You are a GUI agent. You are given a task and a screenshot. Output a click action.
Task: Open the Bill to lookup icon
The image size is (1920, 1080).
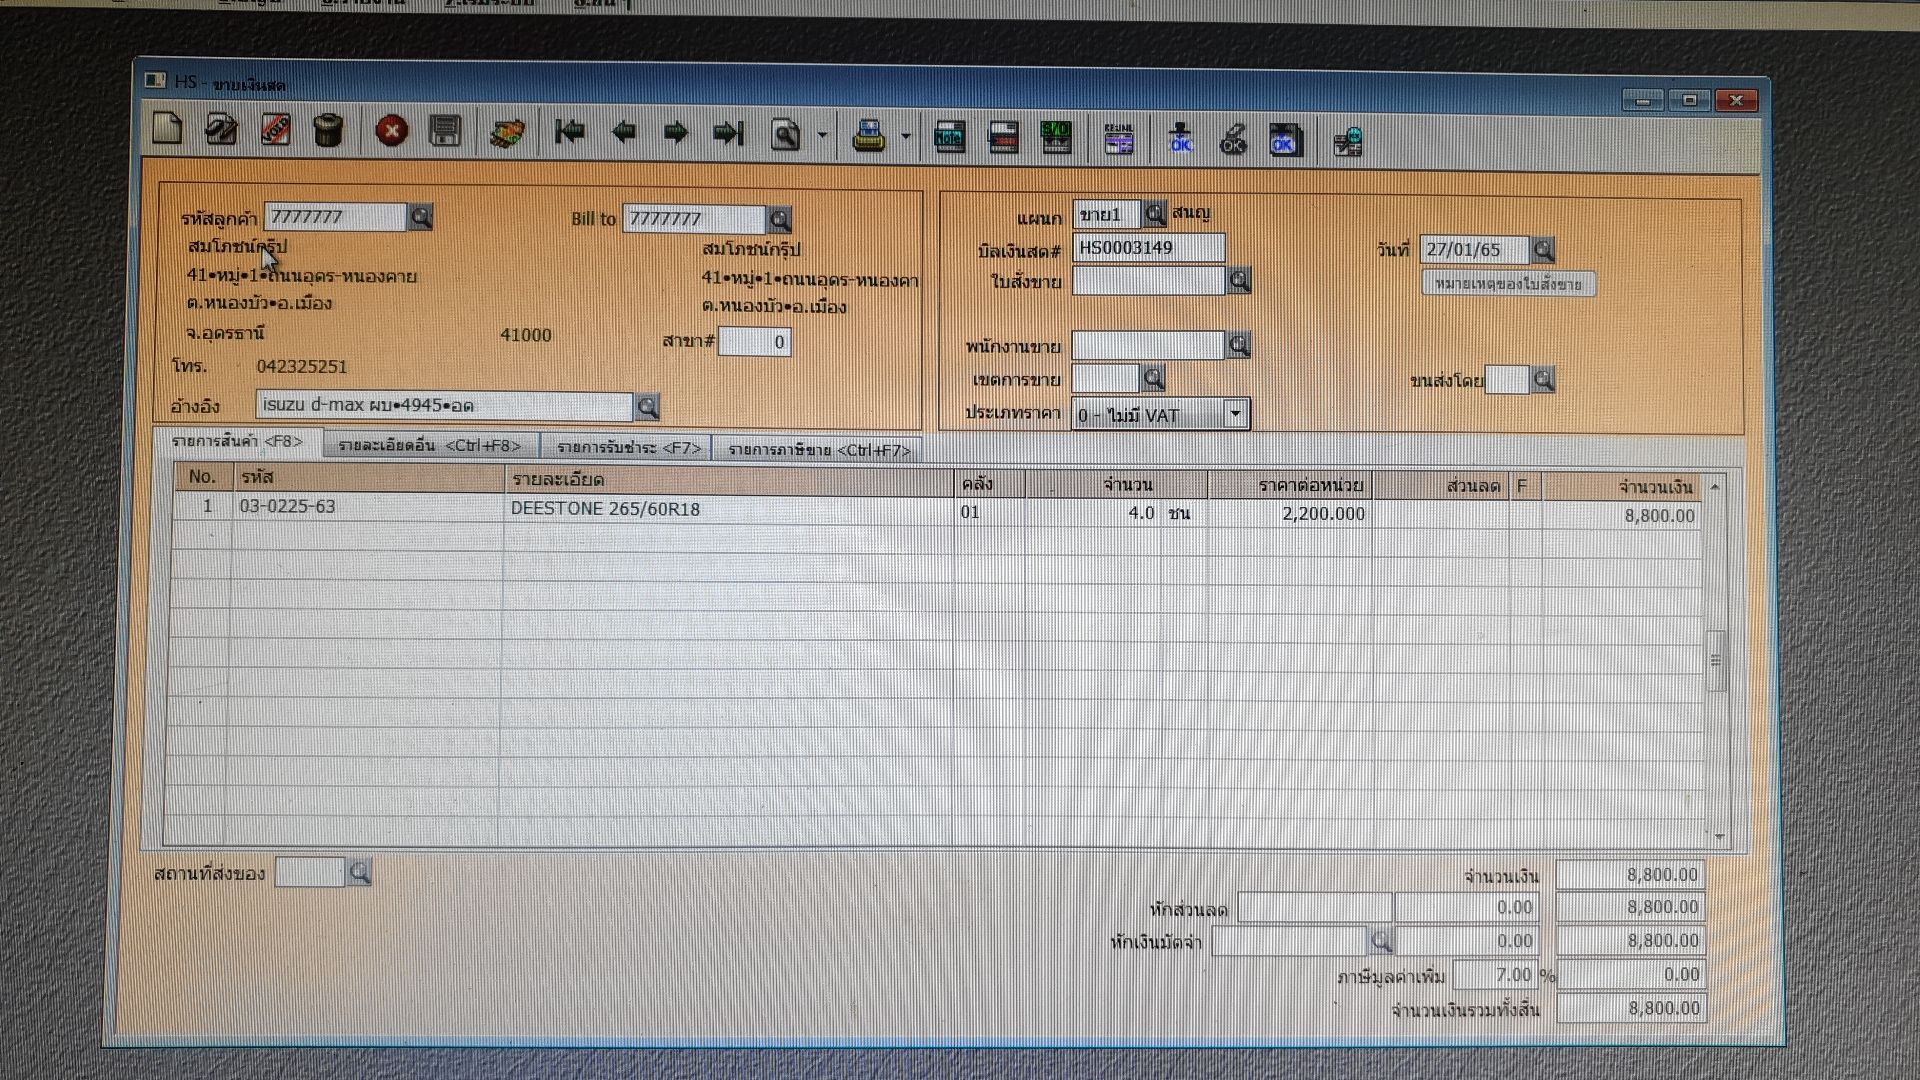[779, 220]
